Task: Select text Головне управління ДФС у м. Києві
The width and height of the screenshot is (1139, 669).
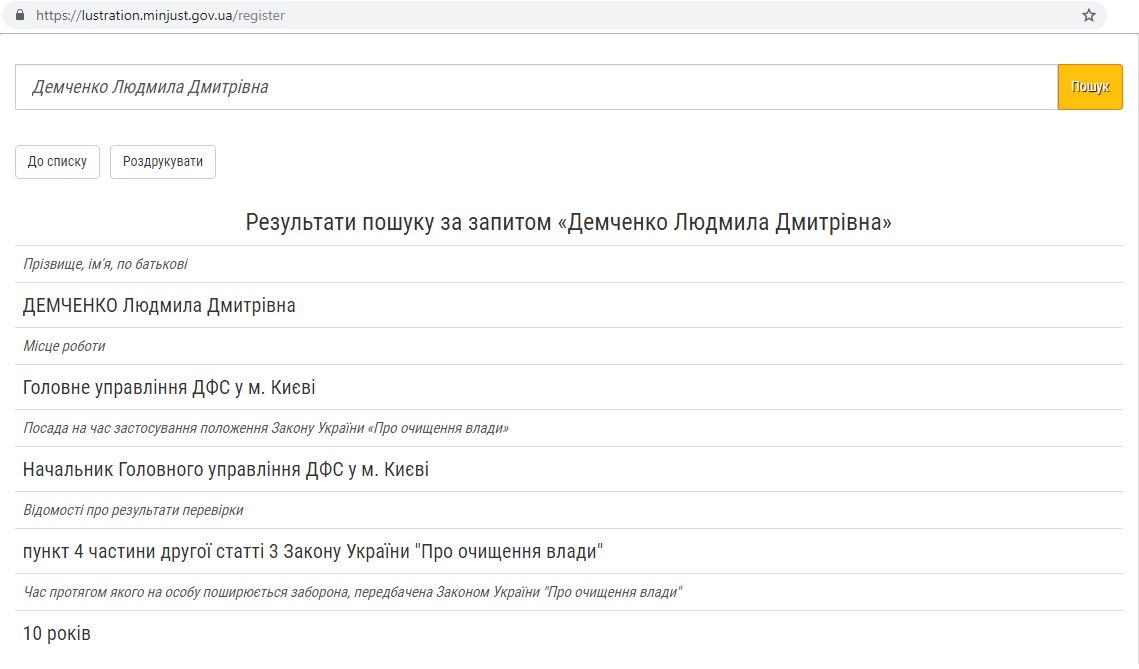Action: point(169,387)
